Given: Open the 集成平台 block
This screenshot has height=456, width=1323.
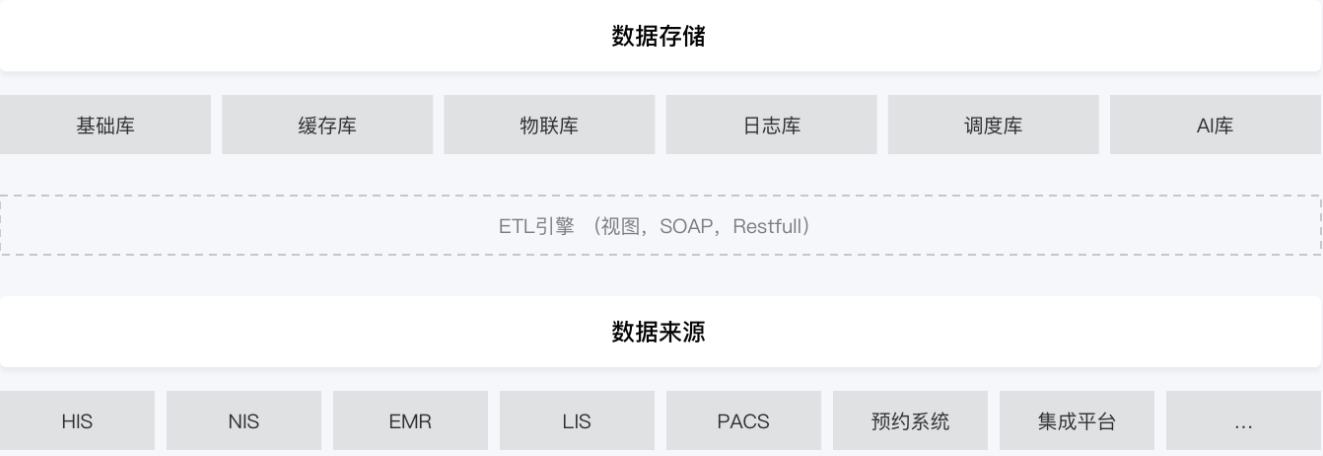Looking at the screenshot, I should (x=1076, y=421).
